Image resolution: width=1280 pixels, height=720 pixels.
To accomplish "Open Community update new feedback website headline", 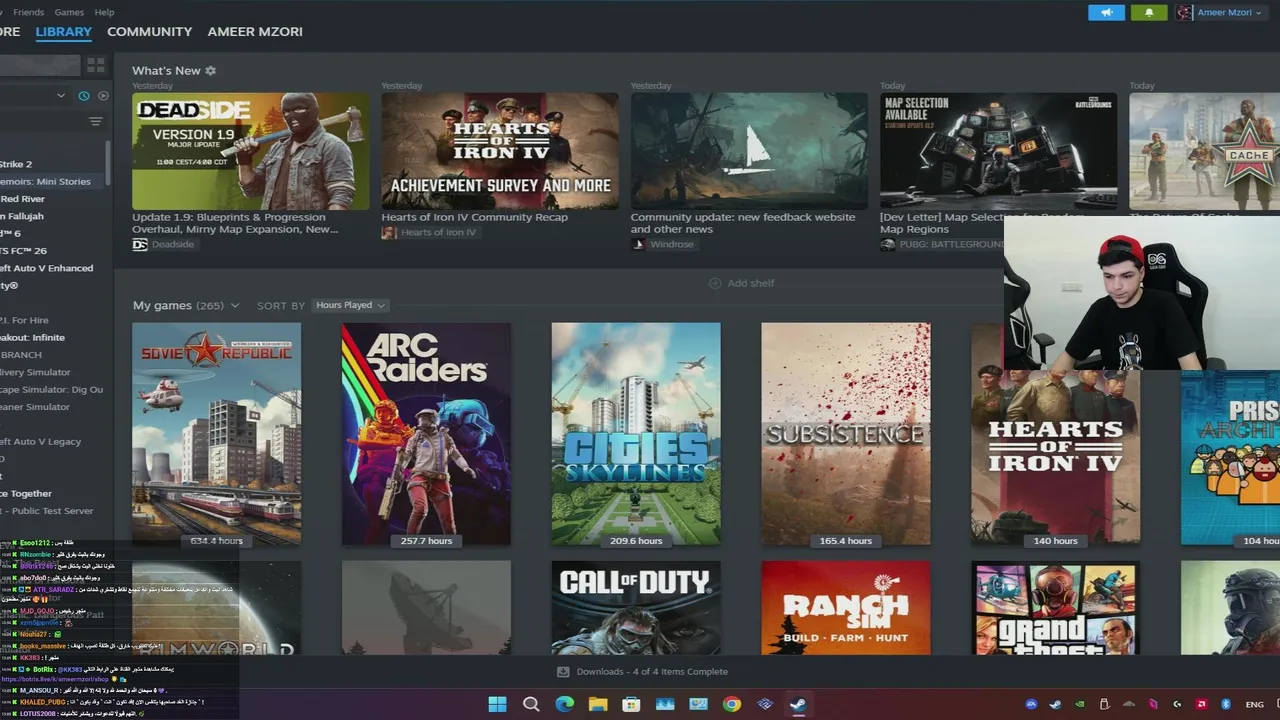I will click(x=743, y=223).
